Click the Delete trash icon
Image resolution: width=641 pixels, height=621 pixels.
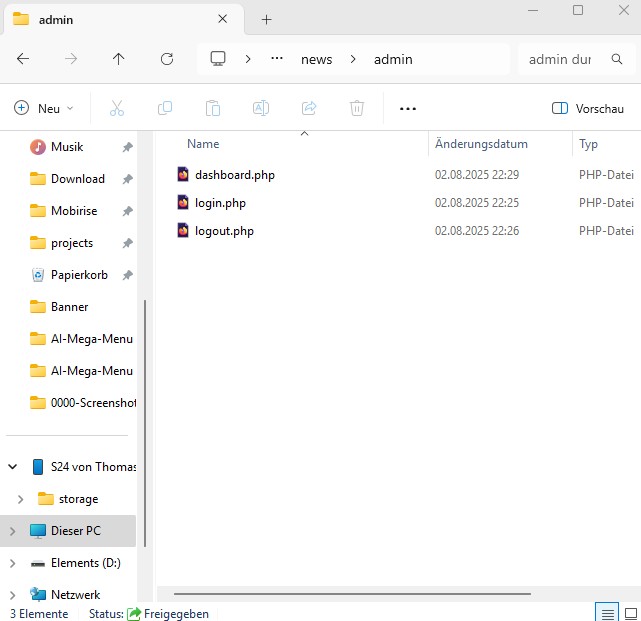pyautogui.click(x=357, y=108)
